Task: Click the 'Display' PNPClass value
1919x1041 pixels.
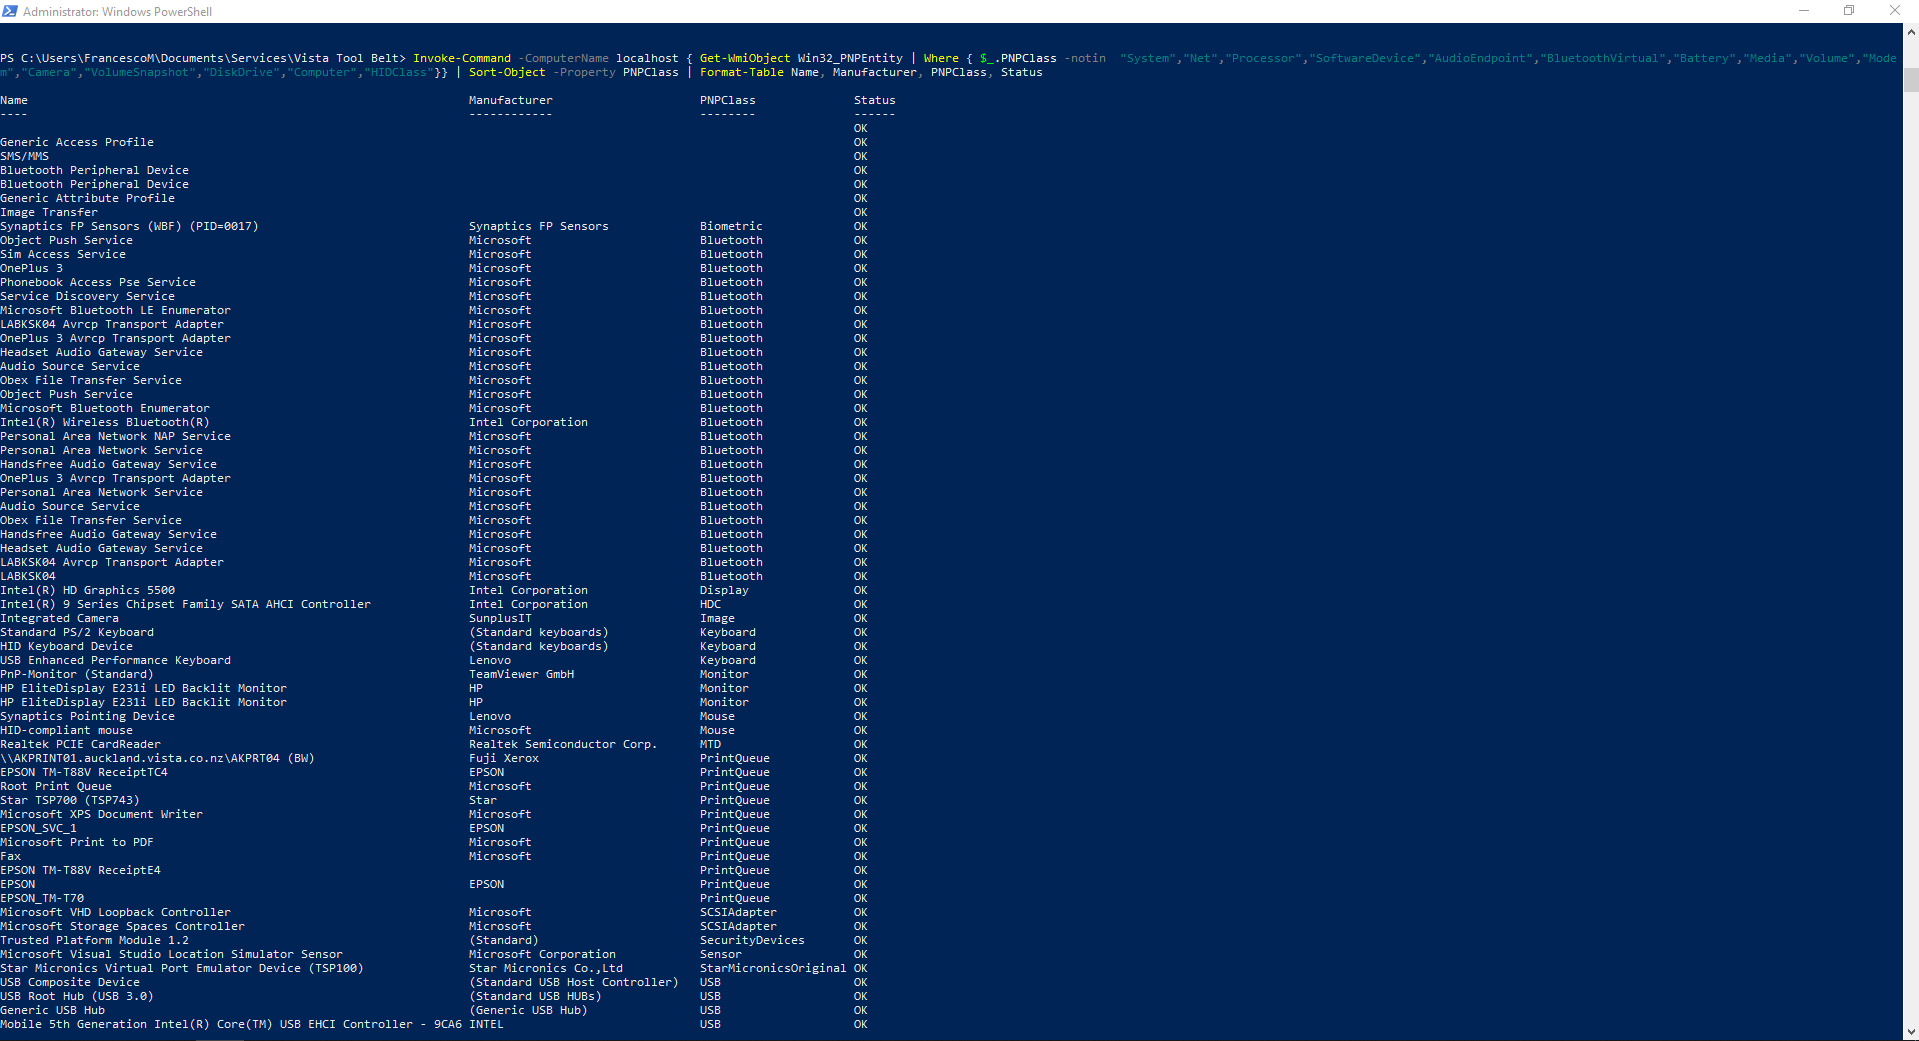Action: (x=724, y=590)
